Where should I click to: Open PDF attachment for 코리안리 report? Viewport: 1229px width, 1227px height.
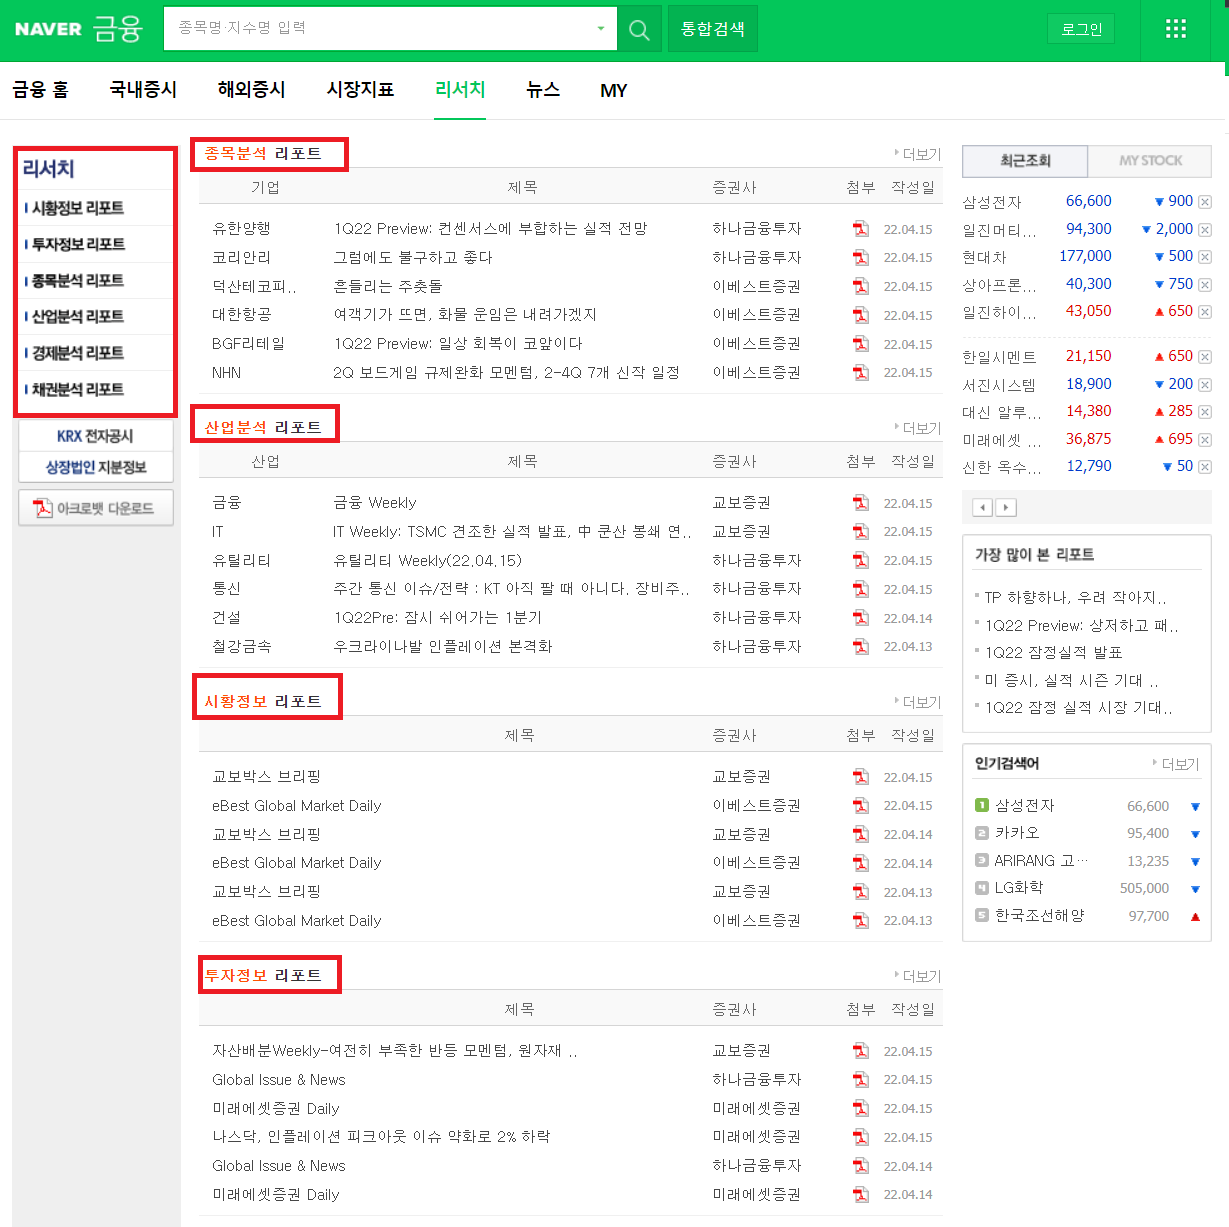[x=860, y=258]
